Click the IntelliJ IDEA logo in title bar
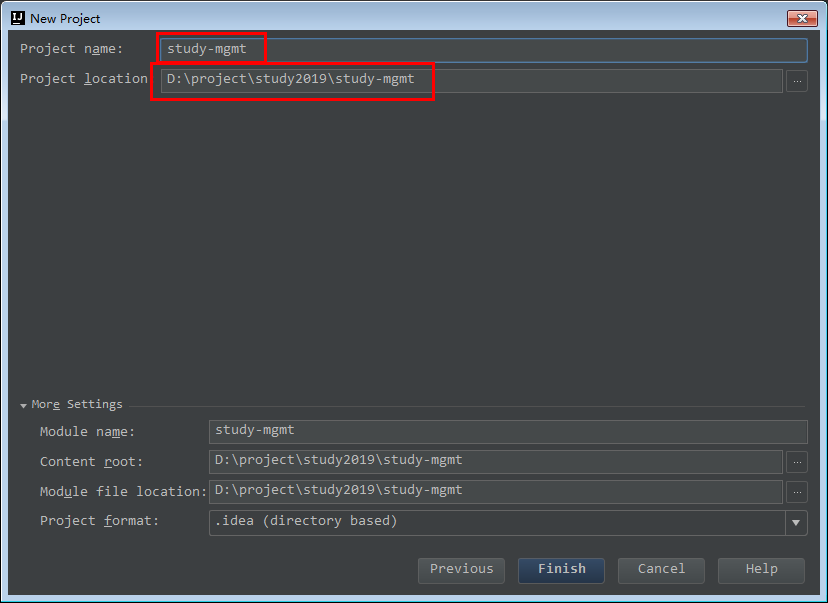828x603 pixels. pyautogui.click(x=18, y=18)
